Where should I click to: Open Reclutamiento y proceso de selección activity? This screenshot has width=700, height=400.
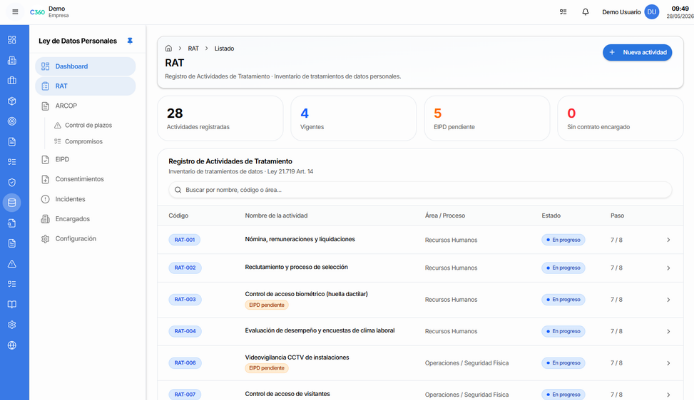296,267
